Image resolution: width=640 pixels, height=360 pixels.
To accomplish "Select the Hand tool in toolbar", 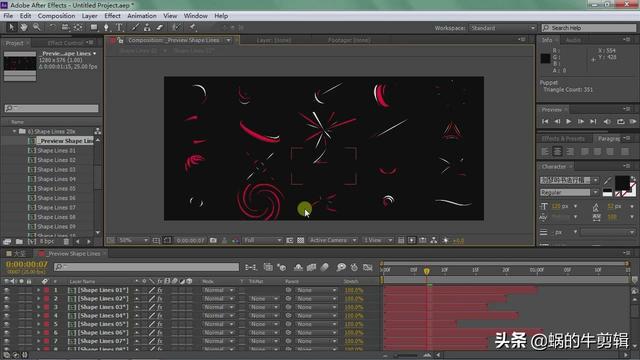I will [24, 27].
